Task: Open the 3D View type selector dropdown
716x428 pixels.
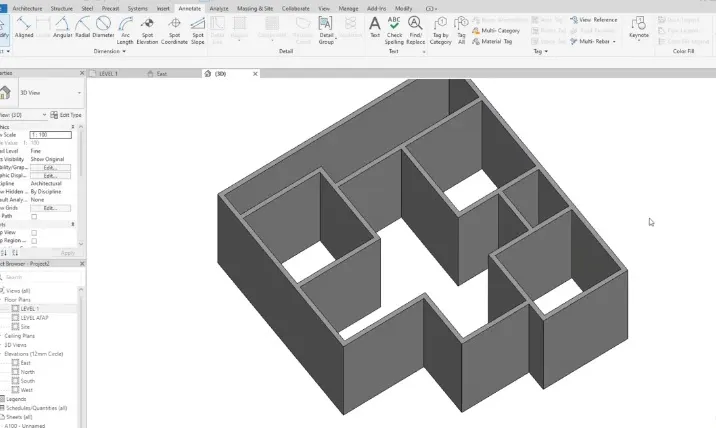Action: [x=77, y=92]
